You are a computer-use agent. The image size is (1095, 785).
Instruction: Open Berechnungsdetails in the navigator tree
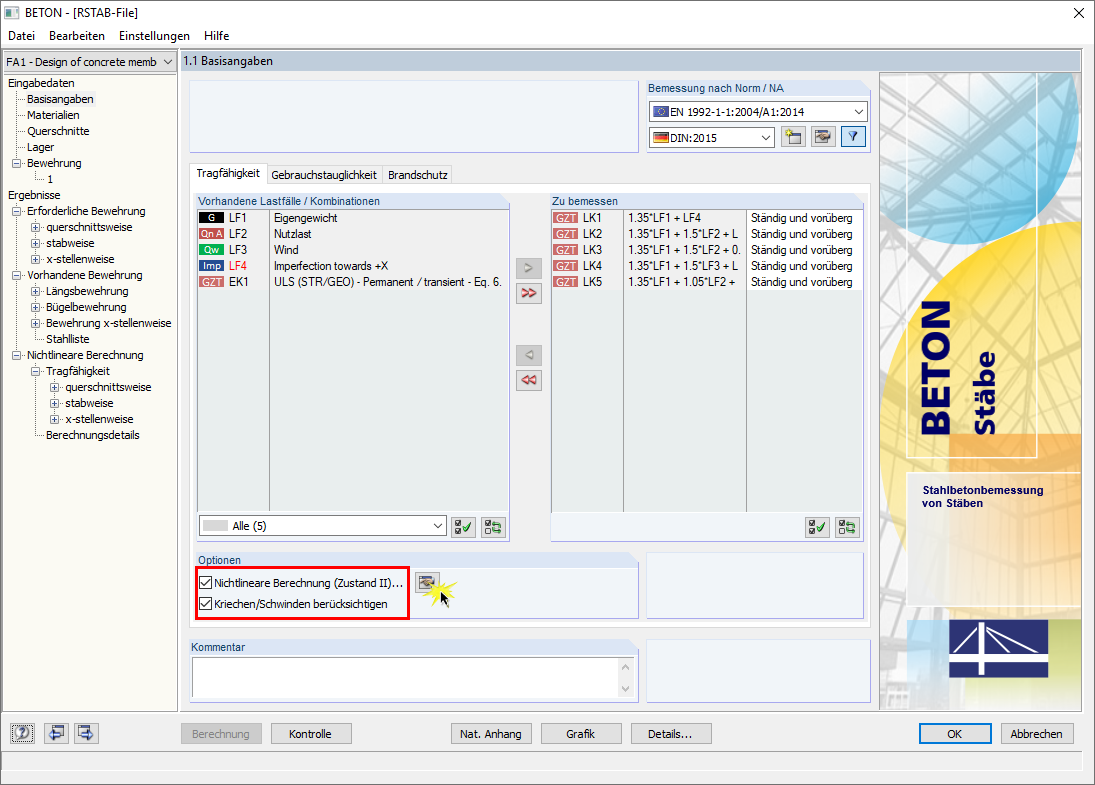coord(93,436)
